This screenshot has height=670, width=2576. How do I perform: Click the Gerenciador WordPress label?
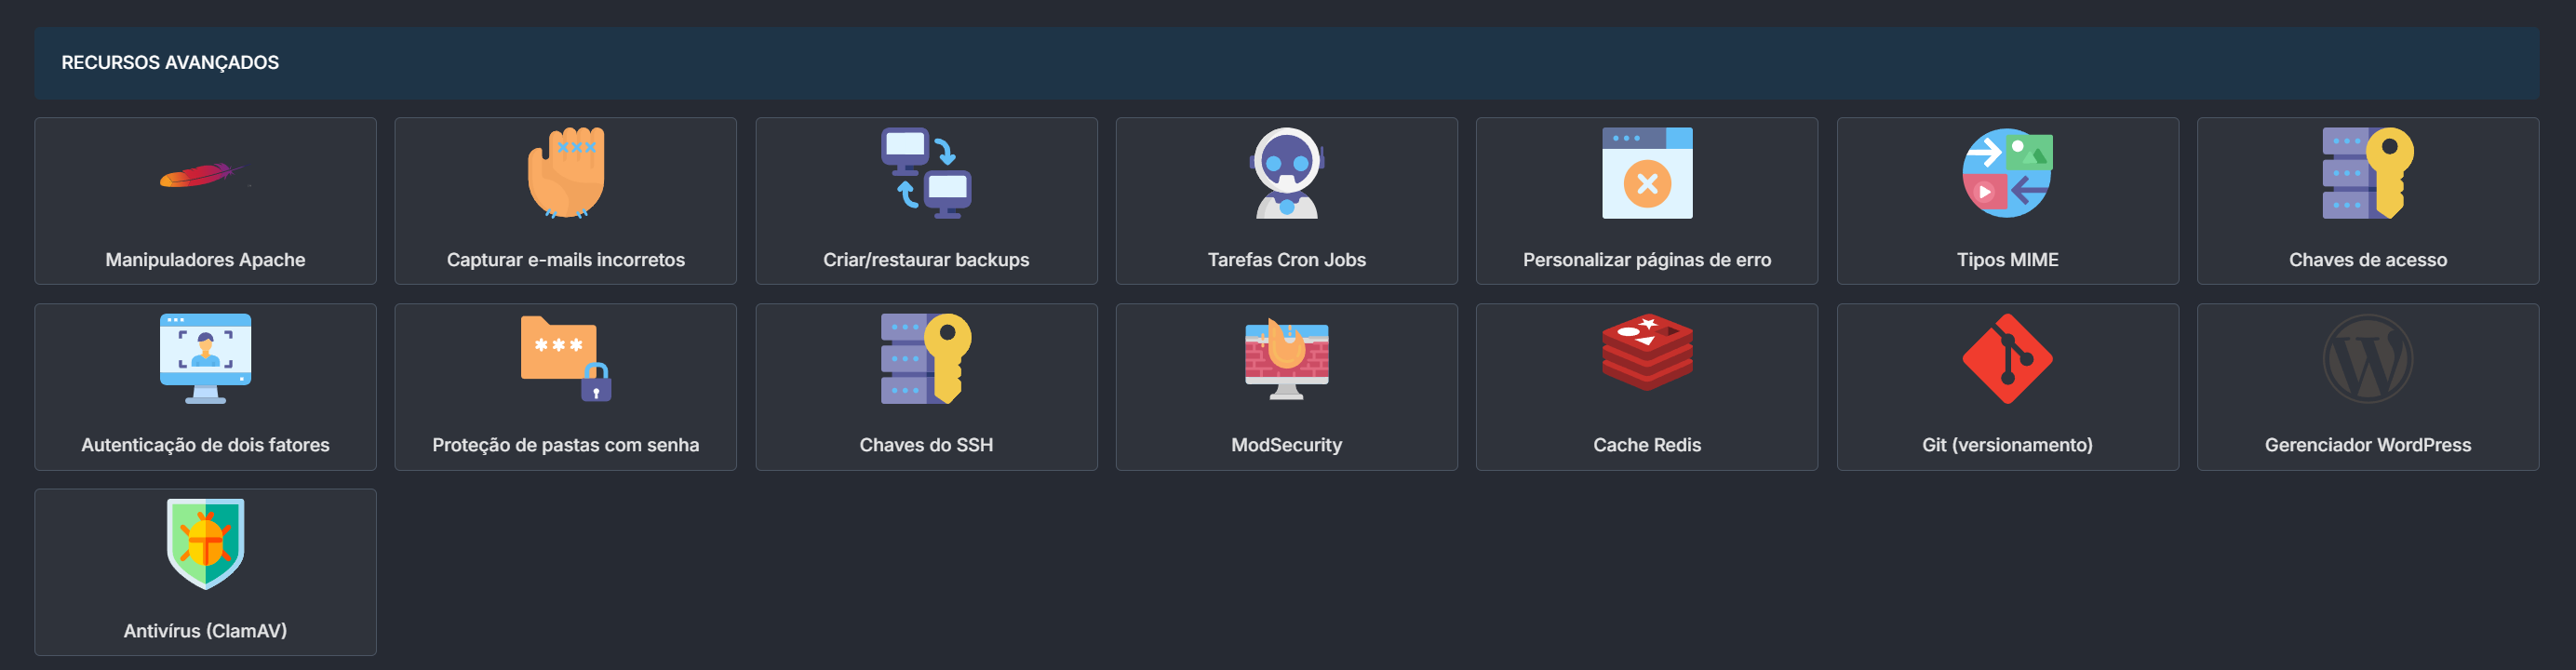click(x=2367, y=445)
